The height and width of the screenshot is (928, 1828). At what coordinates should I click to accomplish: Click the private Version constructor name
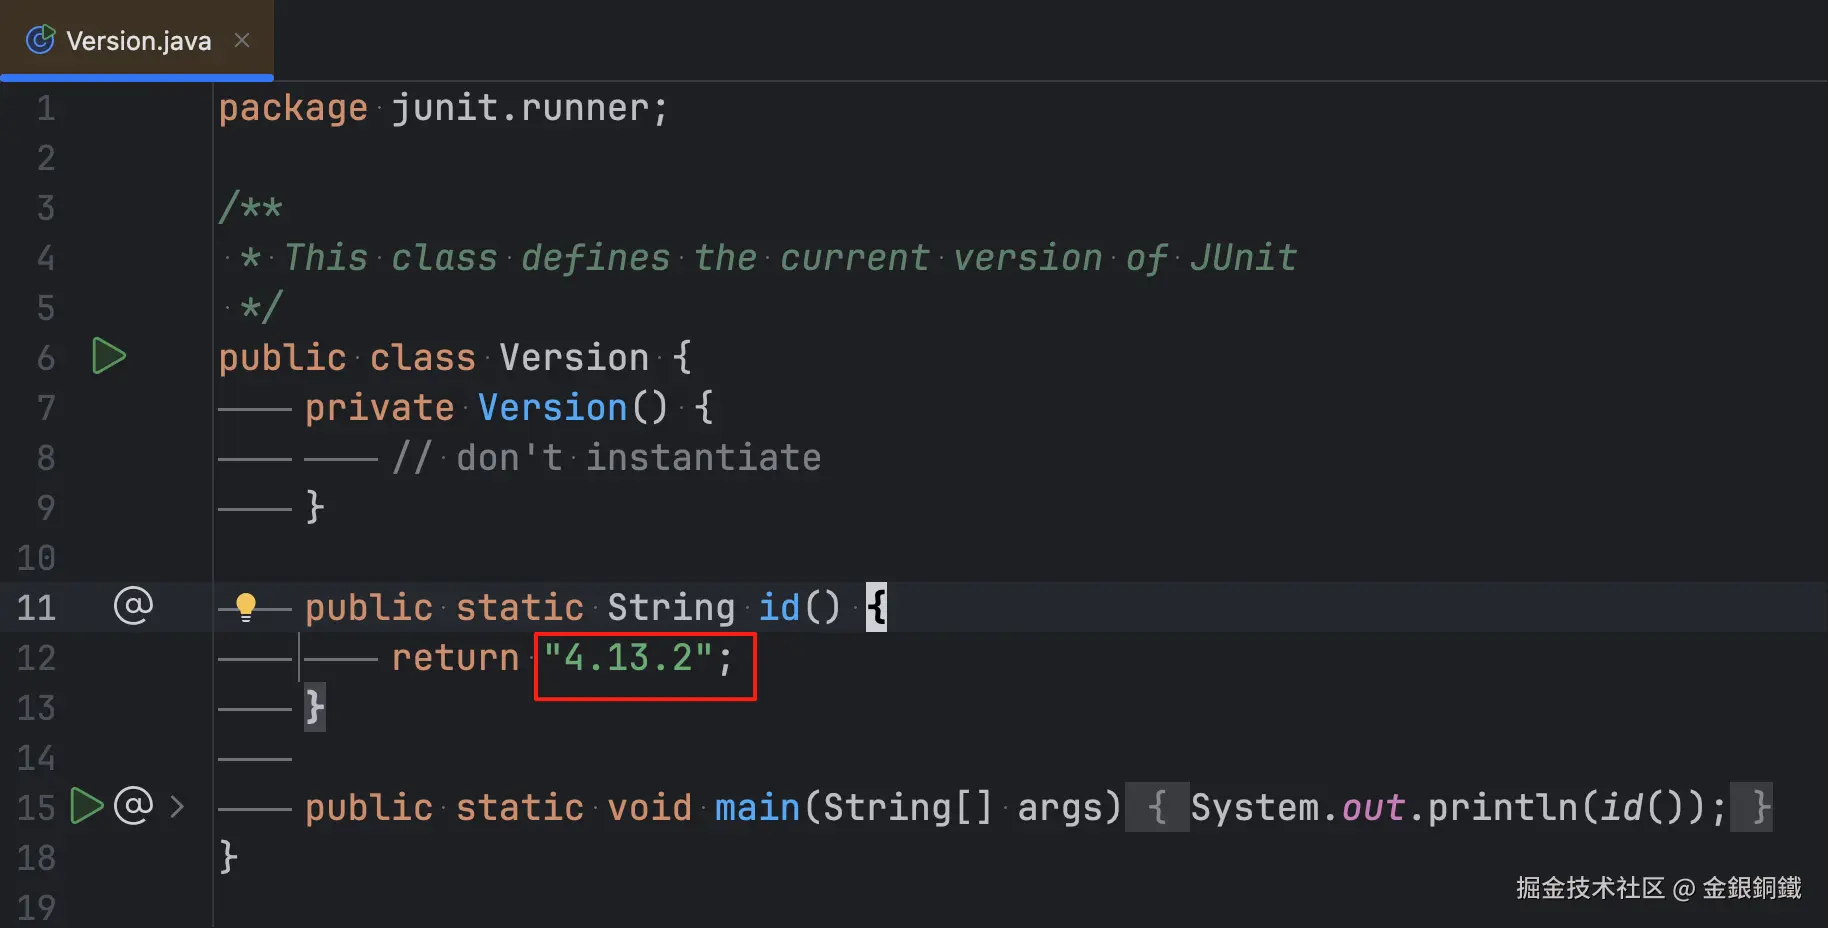[552, 407]
